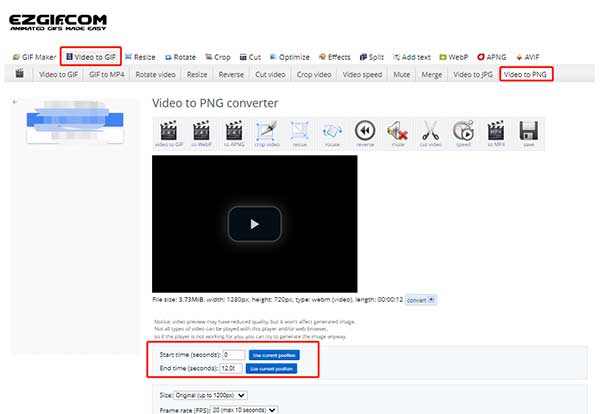
Task: Open APNG in top navigation
Action: [x=492, y=57]
